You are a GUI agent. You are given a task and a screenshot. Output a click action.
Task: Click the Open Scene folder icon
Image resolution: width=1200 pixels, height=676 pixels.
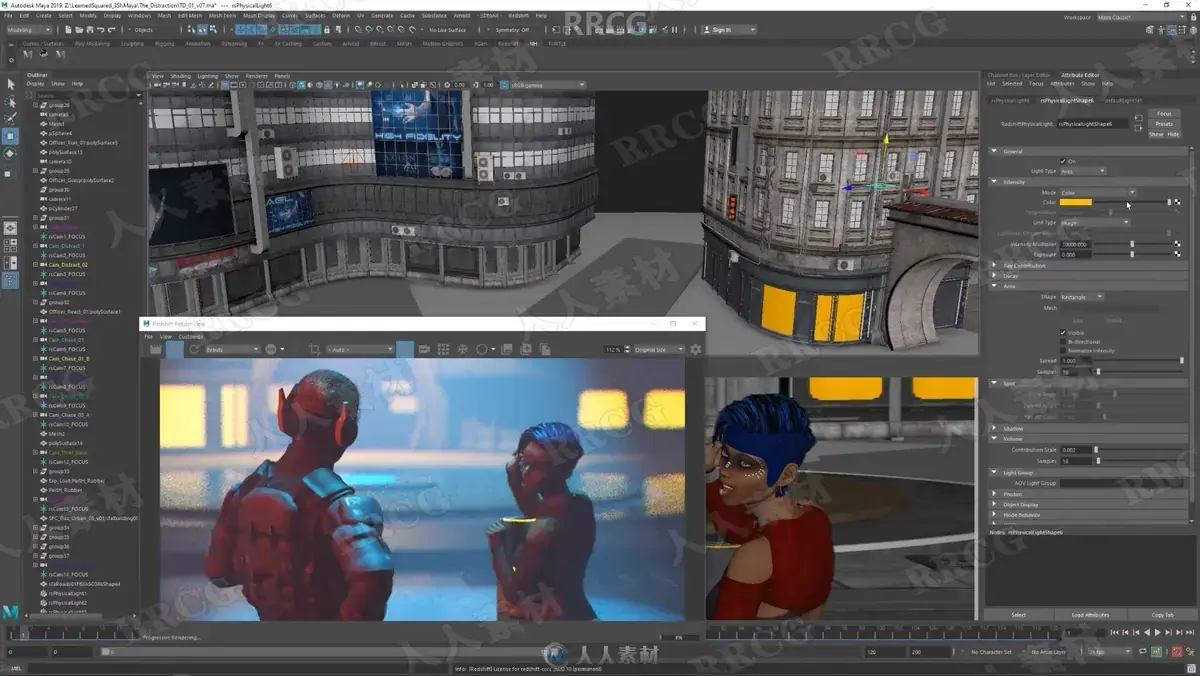tap(79, 30)
